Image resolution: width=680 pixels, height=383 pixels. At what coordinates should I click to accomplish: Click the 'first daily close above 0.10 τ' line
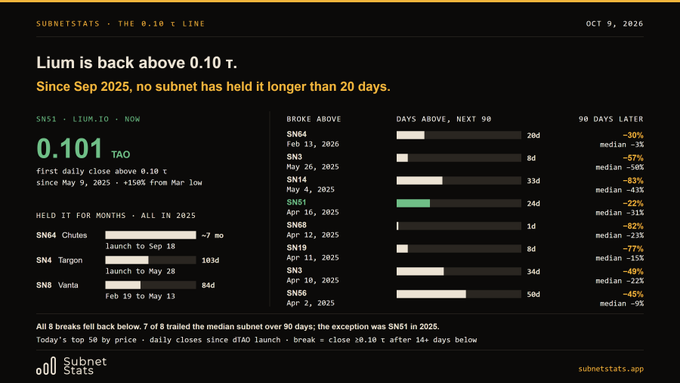101,171
